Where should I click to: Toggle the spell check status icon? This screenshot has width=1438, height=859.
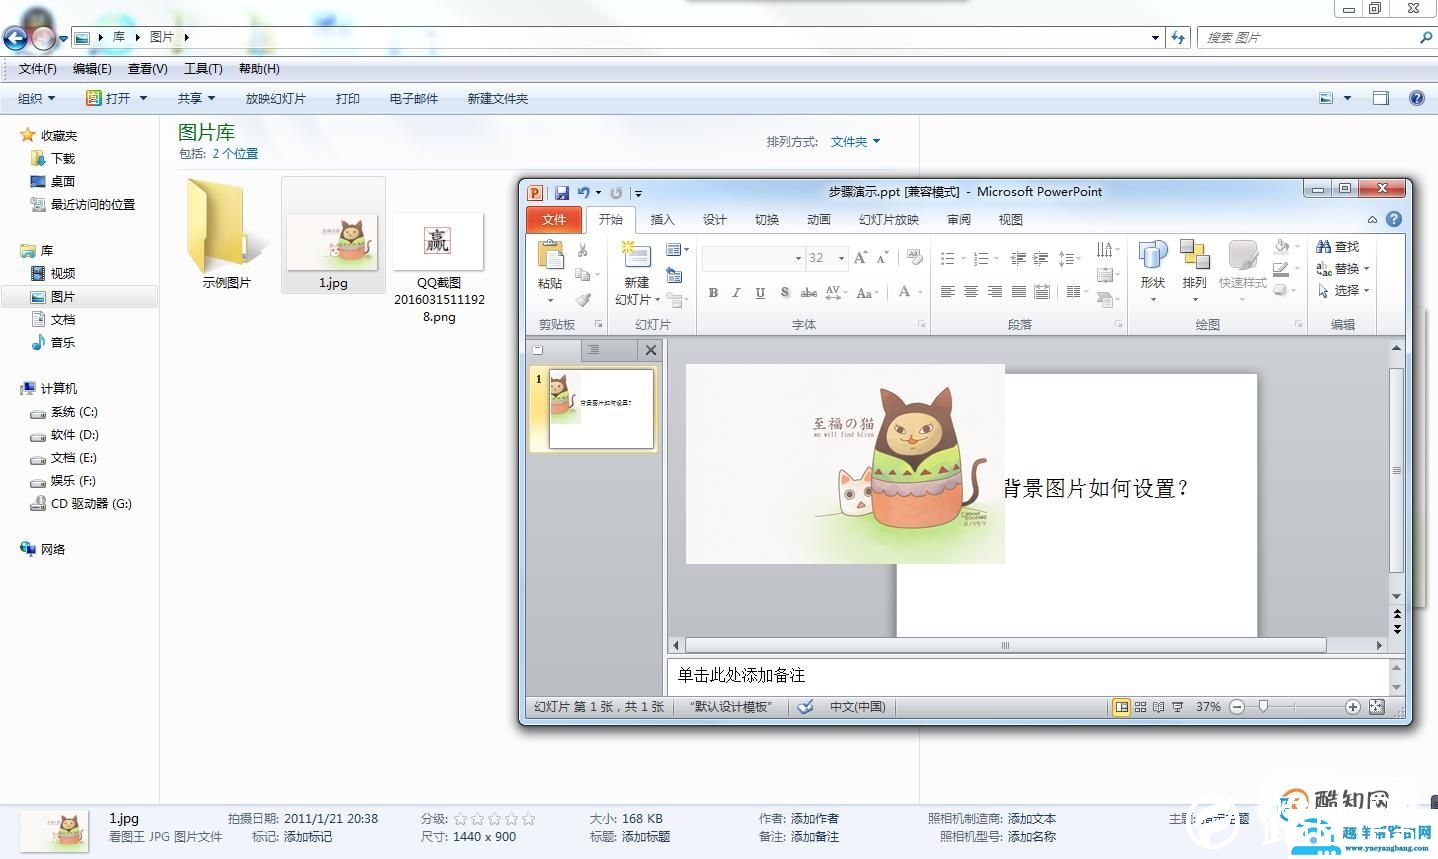(806, 707)
